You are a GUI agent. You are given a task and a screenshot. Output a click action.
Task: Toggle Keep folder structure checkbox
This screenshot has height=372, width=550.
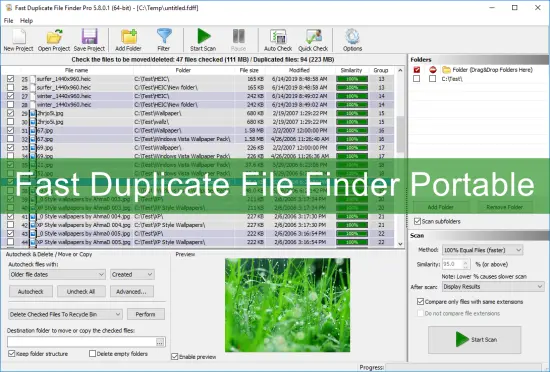pyautogui.click(x=12, y=353)
